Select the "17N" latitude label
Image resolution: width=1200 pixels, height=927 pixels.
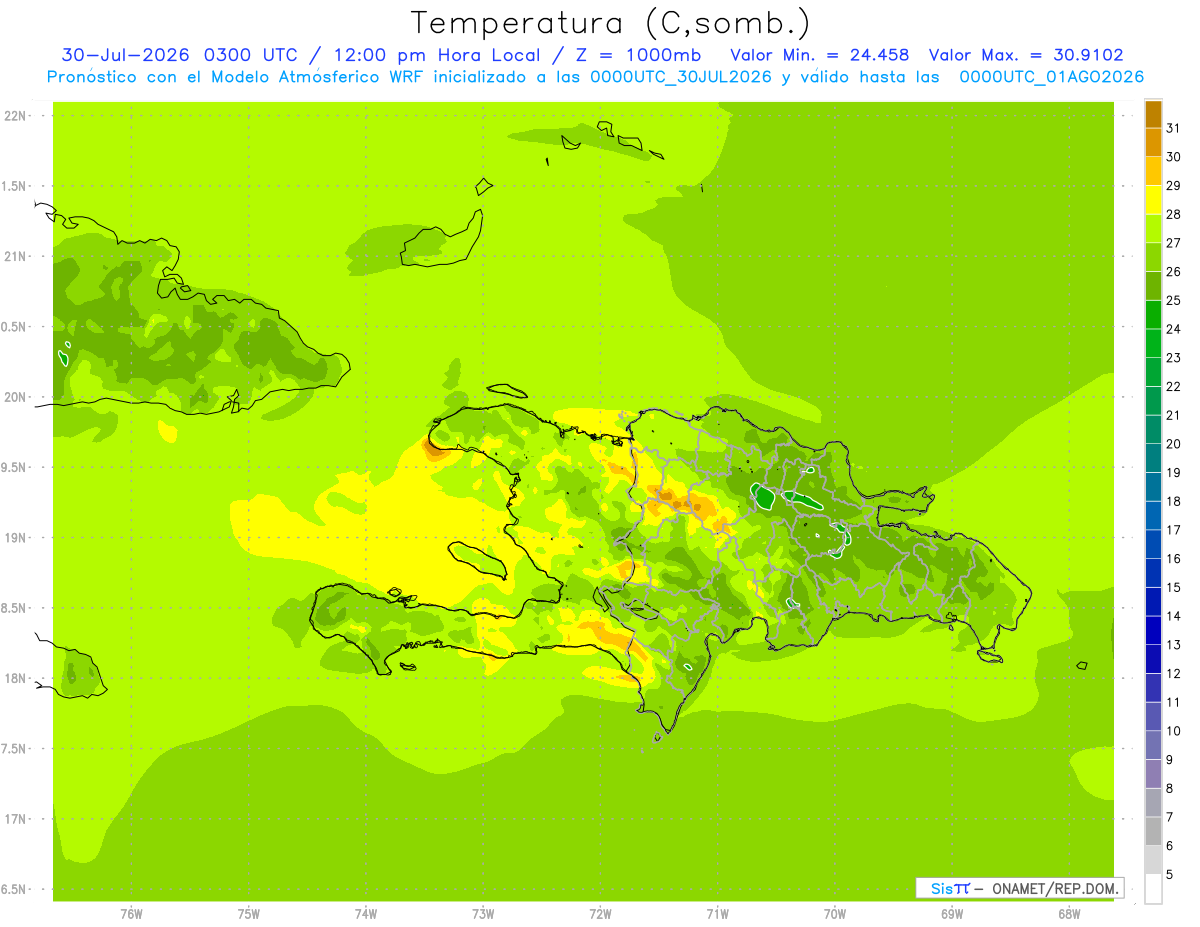17,819
